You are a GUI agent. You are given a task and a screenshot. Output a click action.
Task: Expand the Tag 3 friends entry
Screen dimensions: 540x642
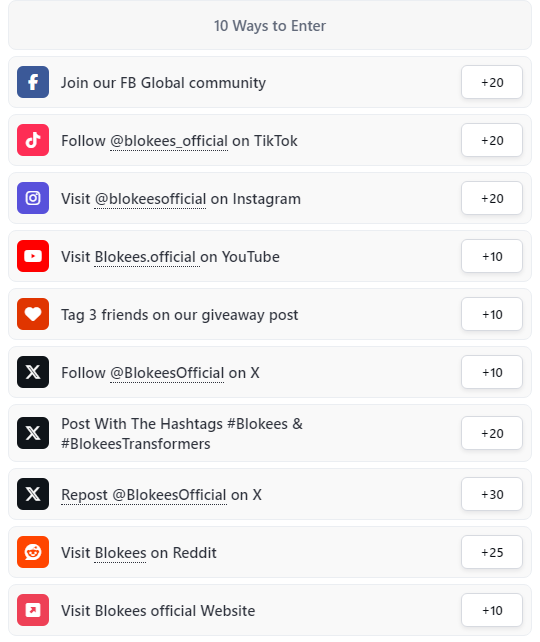[270, 314]
